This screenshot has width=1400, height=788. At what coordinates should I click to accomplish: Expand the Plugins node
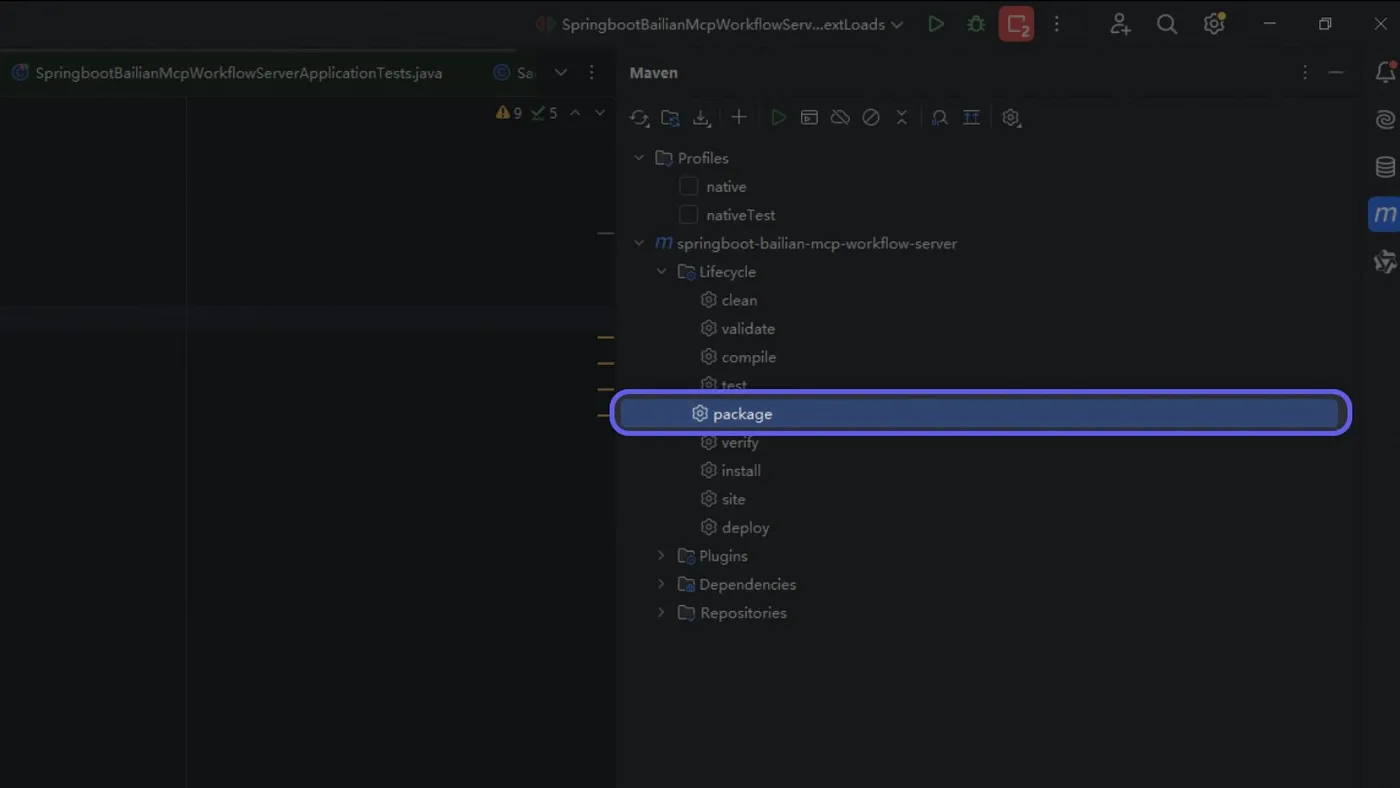click(x=661, y=555)
